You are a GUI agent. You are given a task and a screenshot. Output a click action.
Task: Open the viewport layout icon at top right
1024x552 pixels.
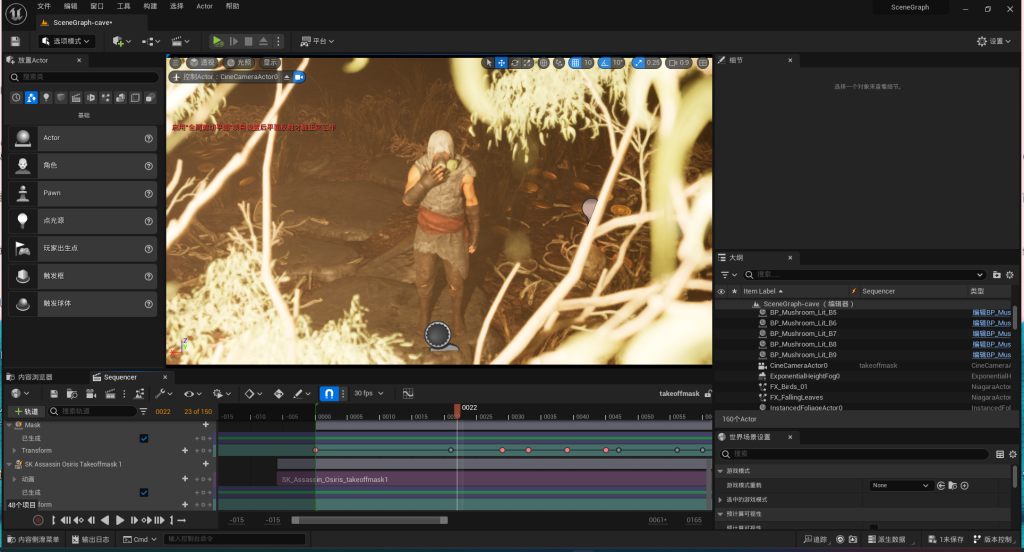tap(703, 63)
